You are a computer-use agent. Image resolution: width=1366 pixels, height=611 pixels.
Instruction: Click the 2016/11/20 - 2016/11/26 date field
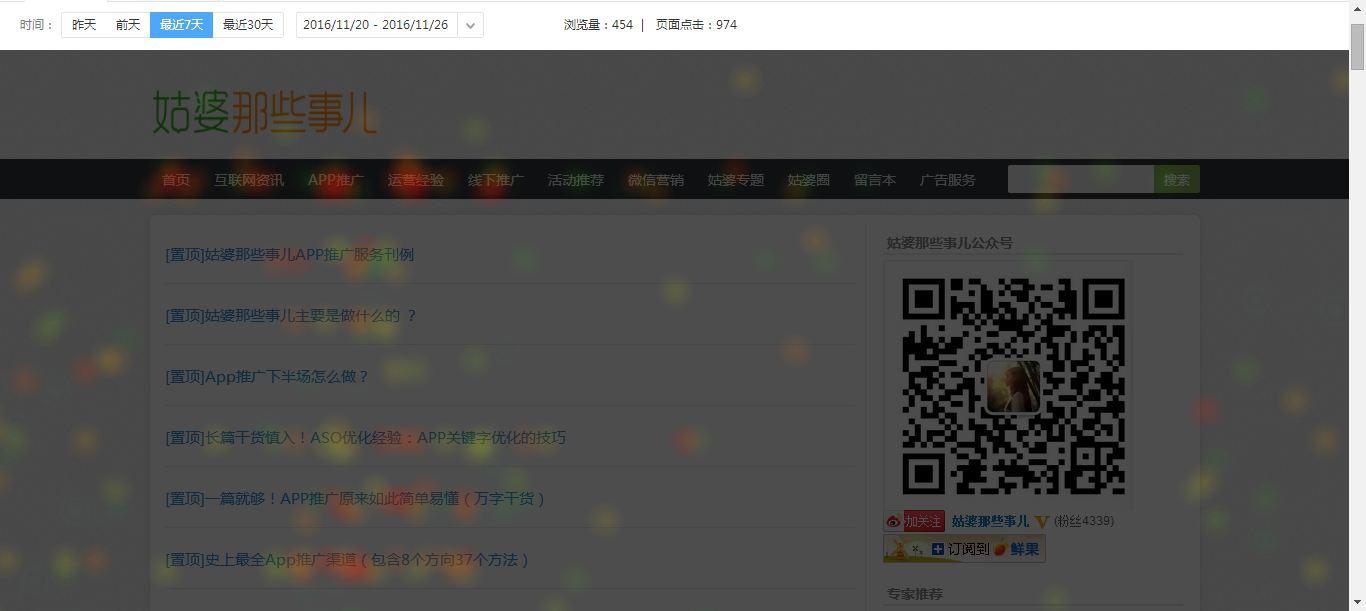(x=377, y=25)
